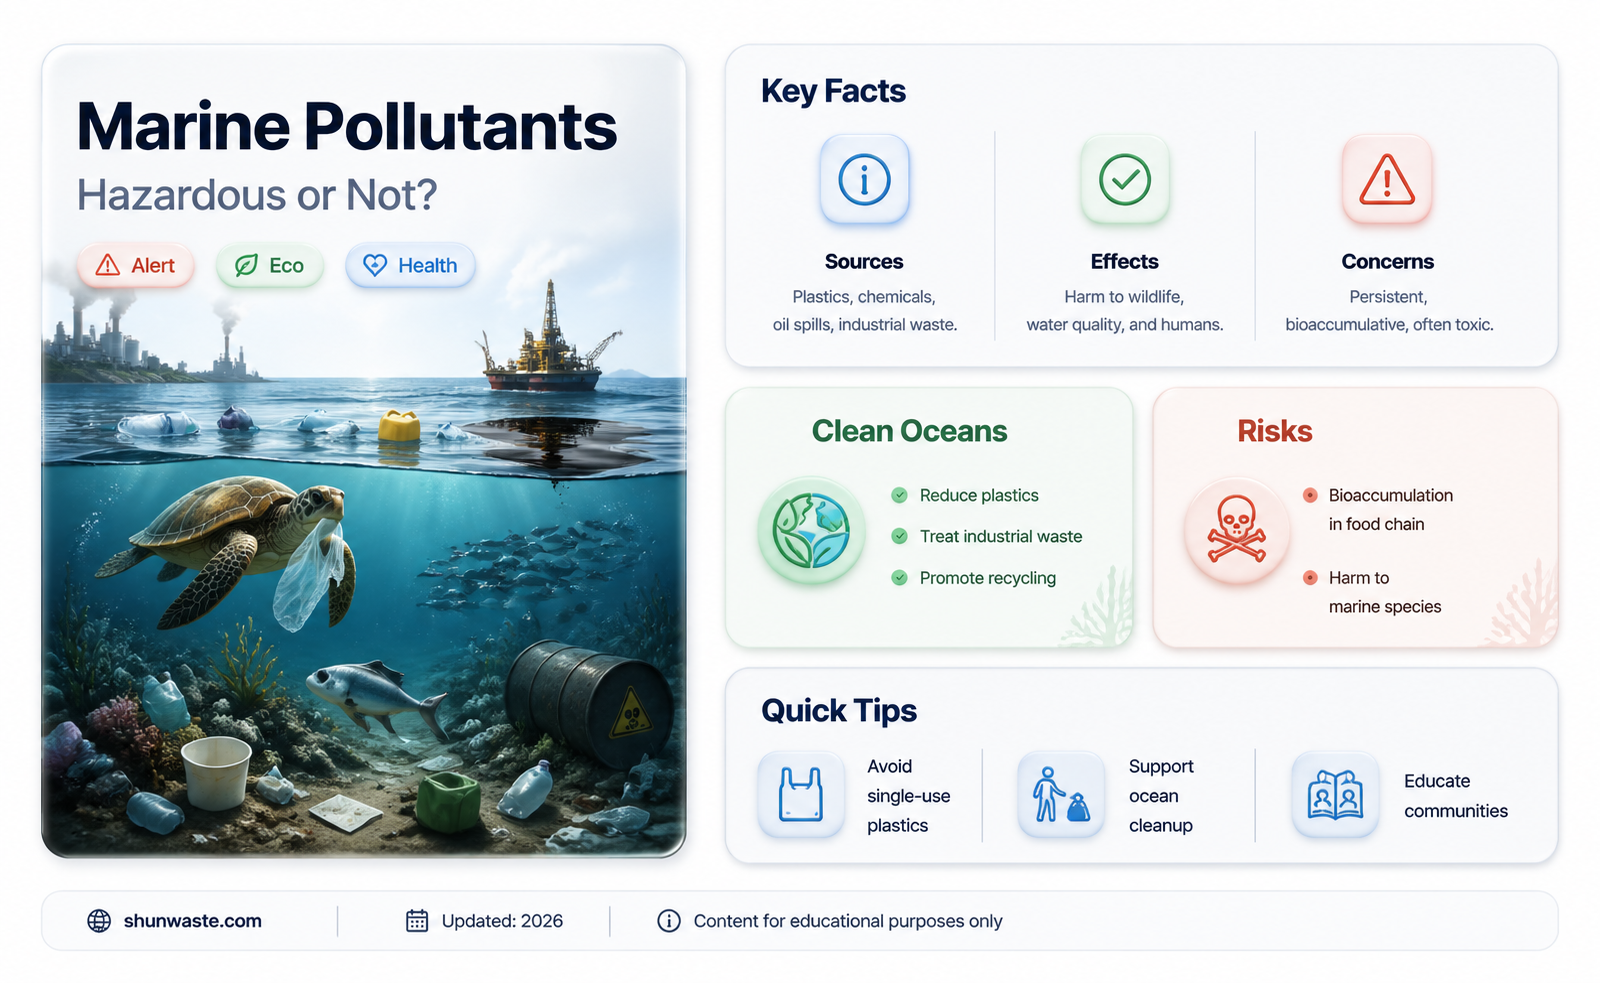Click the bioaccumulative, often toxic description
This screenshot has height=983, width=1600.
tap(1389, 325)
